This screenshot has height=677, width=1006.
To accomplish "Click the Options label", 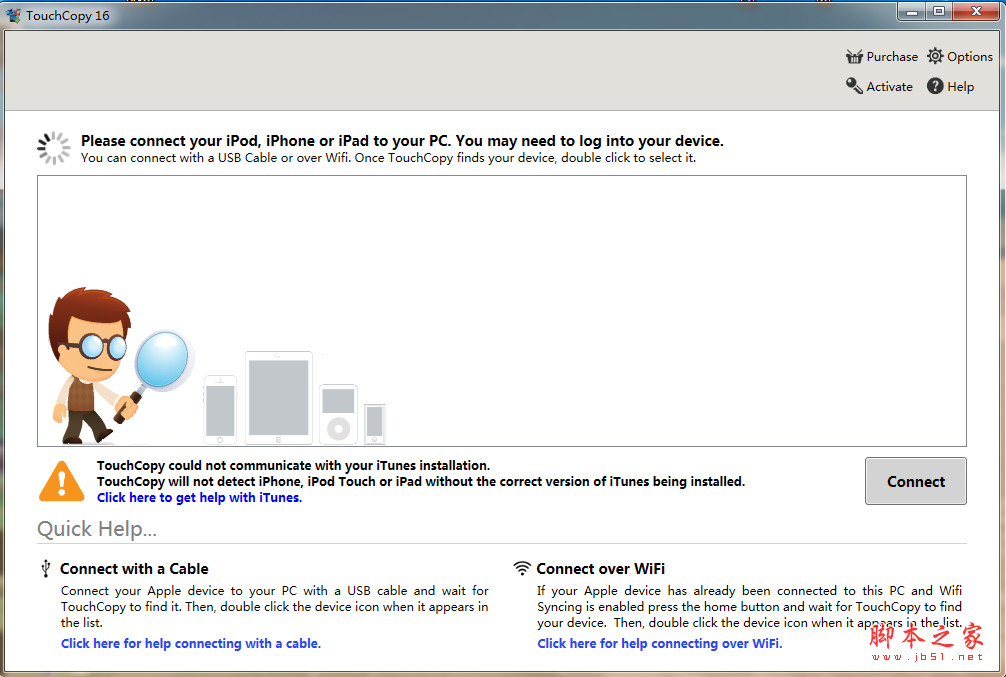I will (970, 56).
